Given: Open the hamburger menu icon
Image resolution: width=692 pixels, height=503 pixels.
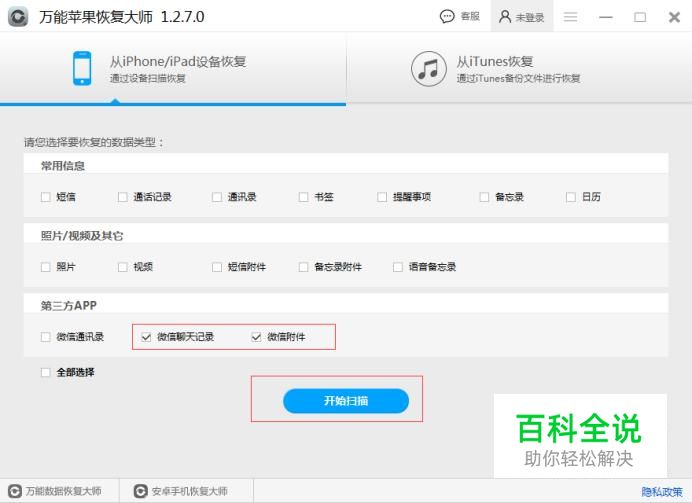Looking at the screenshot, I should 571,17.
